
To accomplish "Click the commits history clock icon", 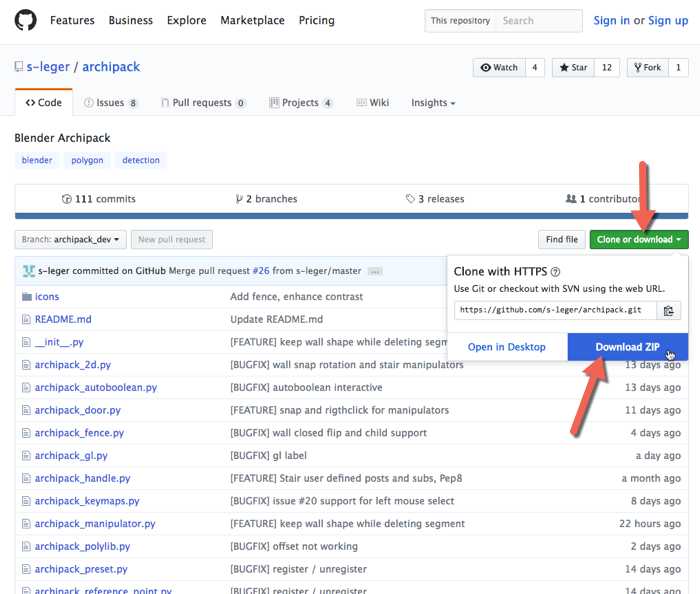I will coord(67,199).
